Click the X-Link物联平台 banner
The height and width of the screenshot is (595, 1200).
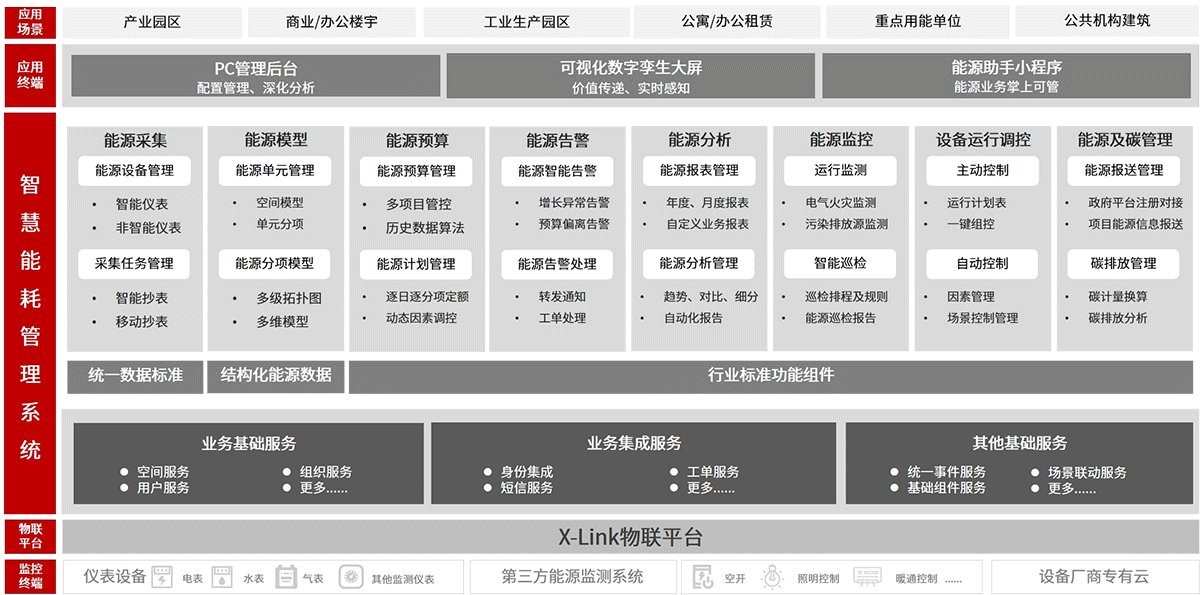pyautogui.click(x=630, y=537)
